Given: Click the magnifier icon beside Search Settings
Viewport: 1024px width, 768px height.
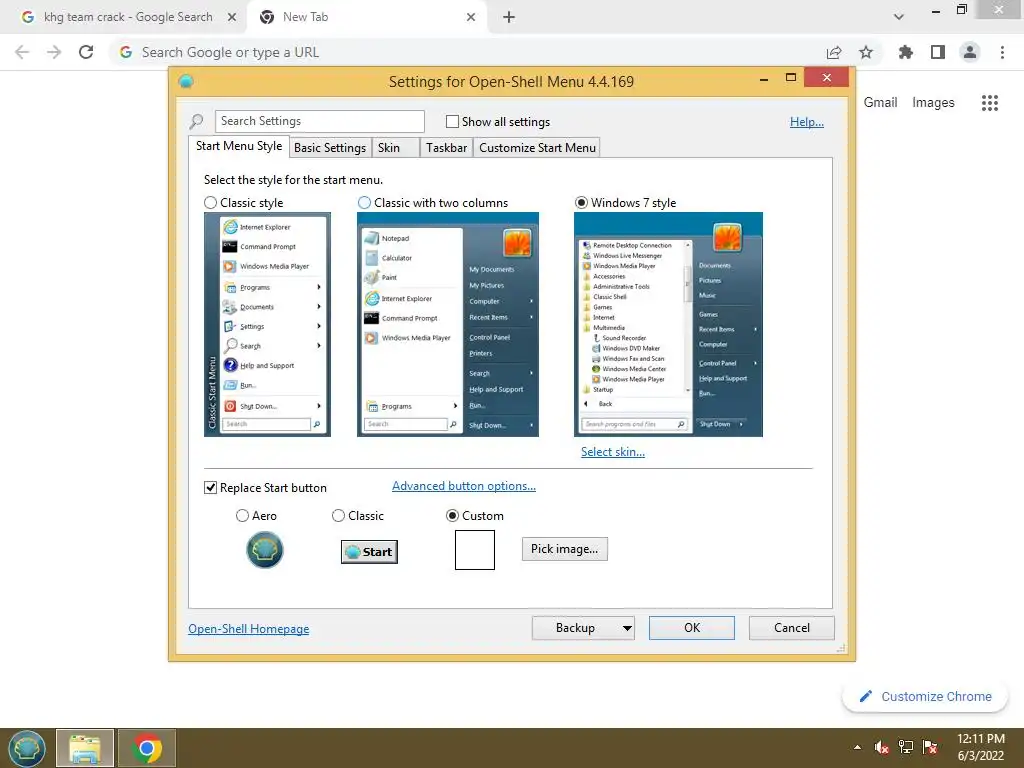Looking at the screenshot, I should 197,121.
